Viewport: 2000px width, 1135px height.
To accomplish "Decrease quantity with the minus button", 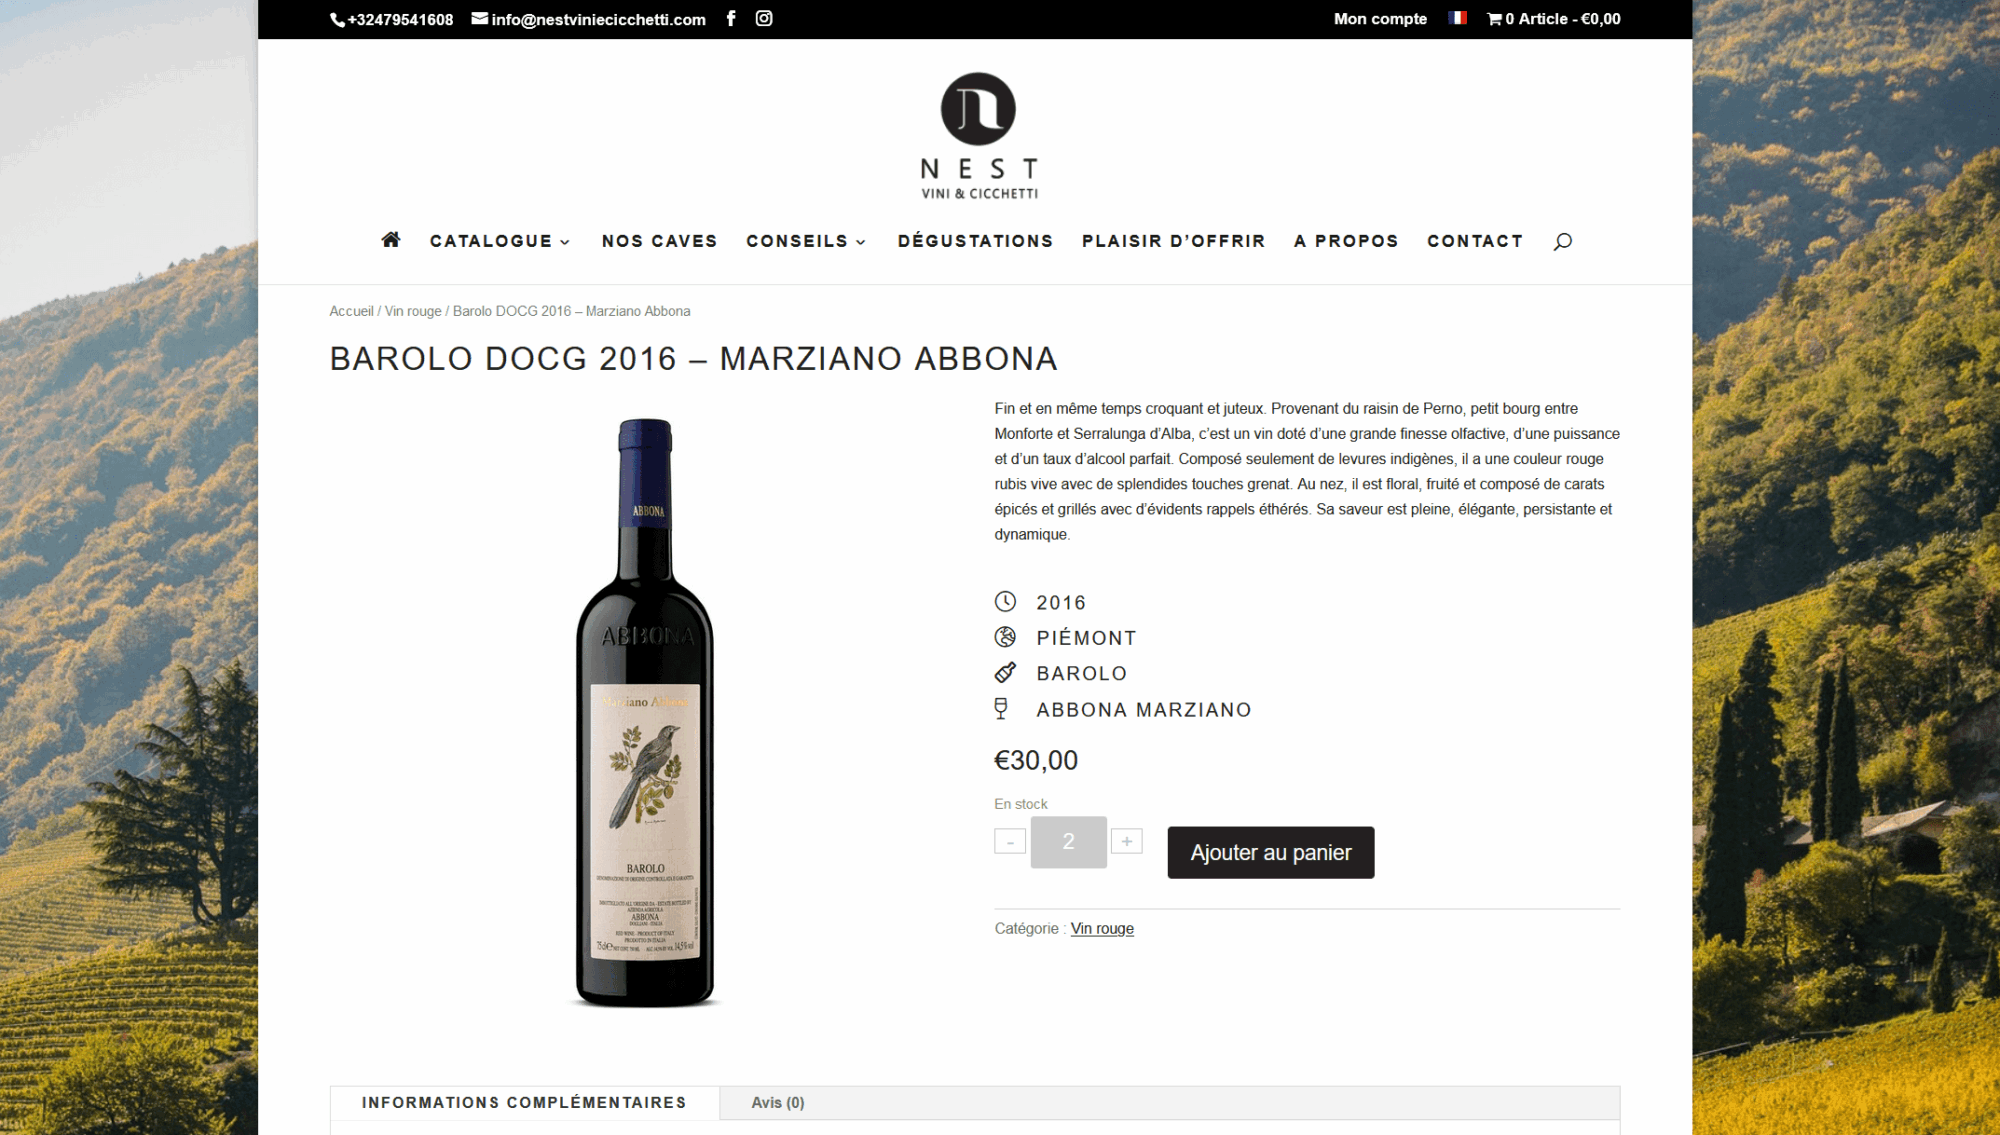I will [x=1010, y=842].
